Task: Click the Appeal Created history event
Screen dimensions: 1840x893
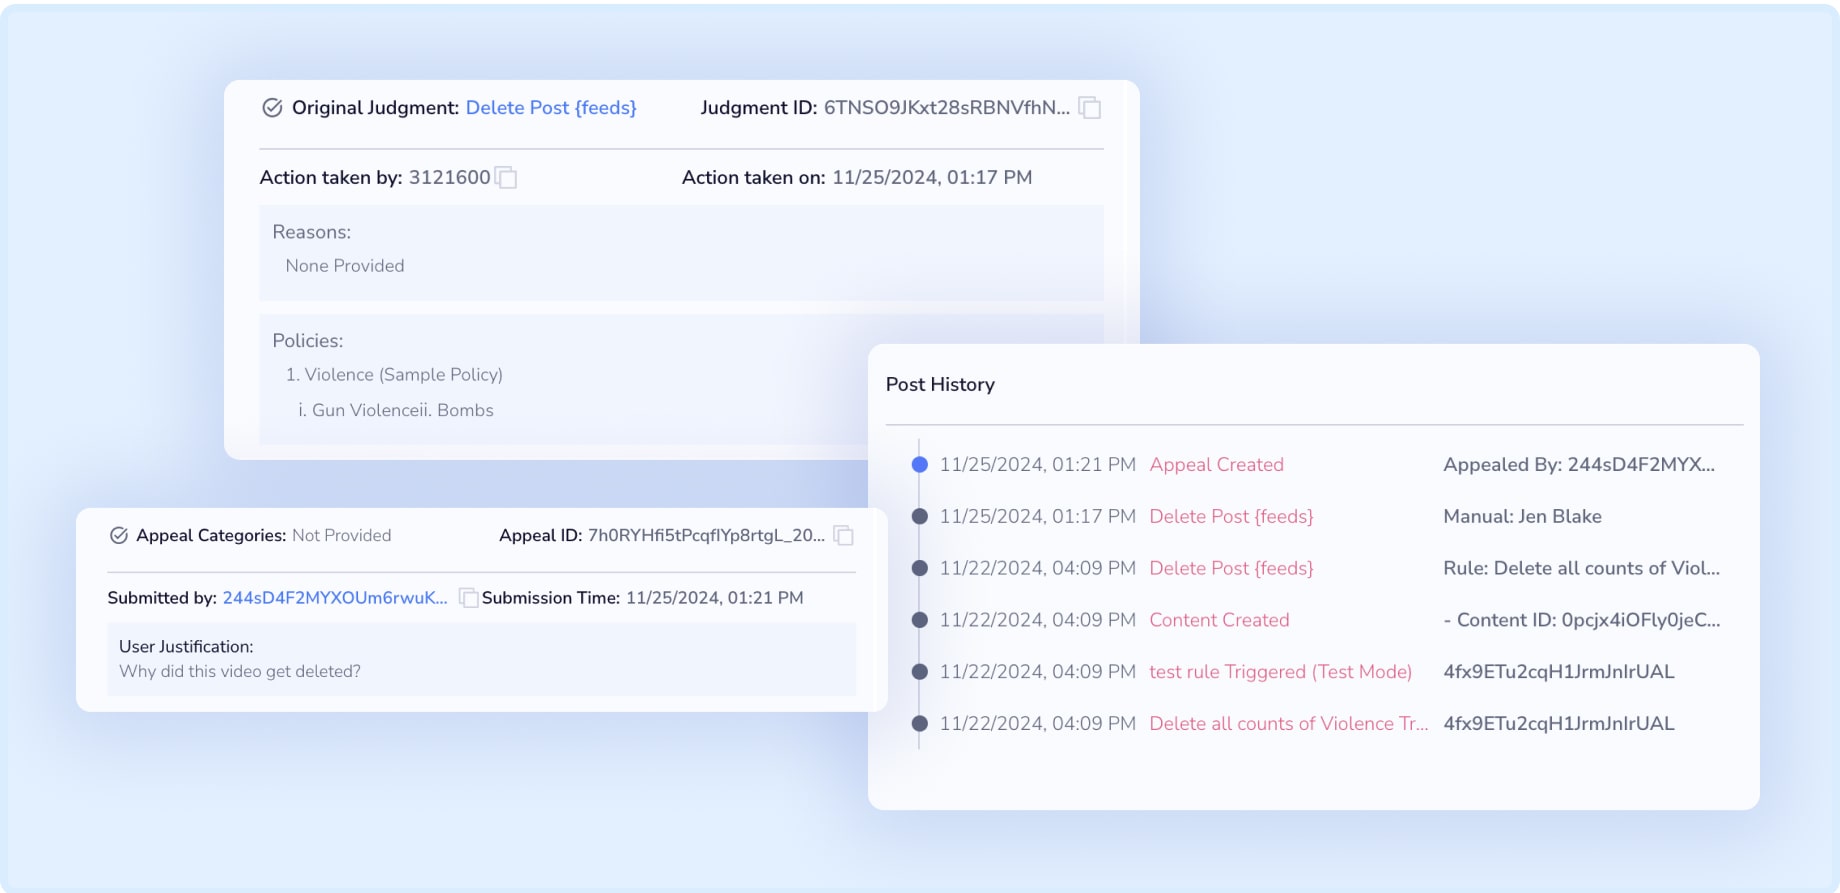Action: pos(1216,465)
